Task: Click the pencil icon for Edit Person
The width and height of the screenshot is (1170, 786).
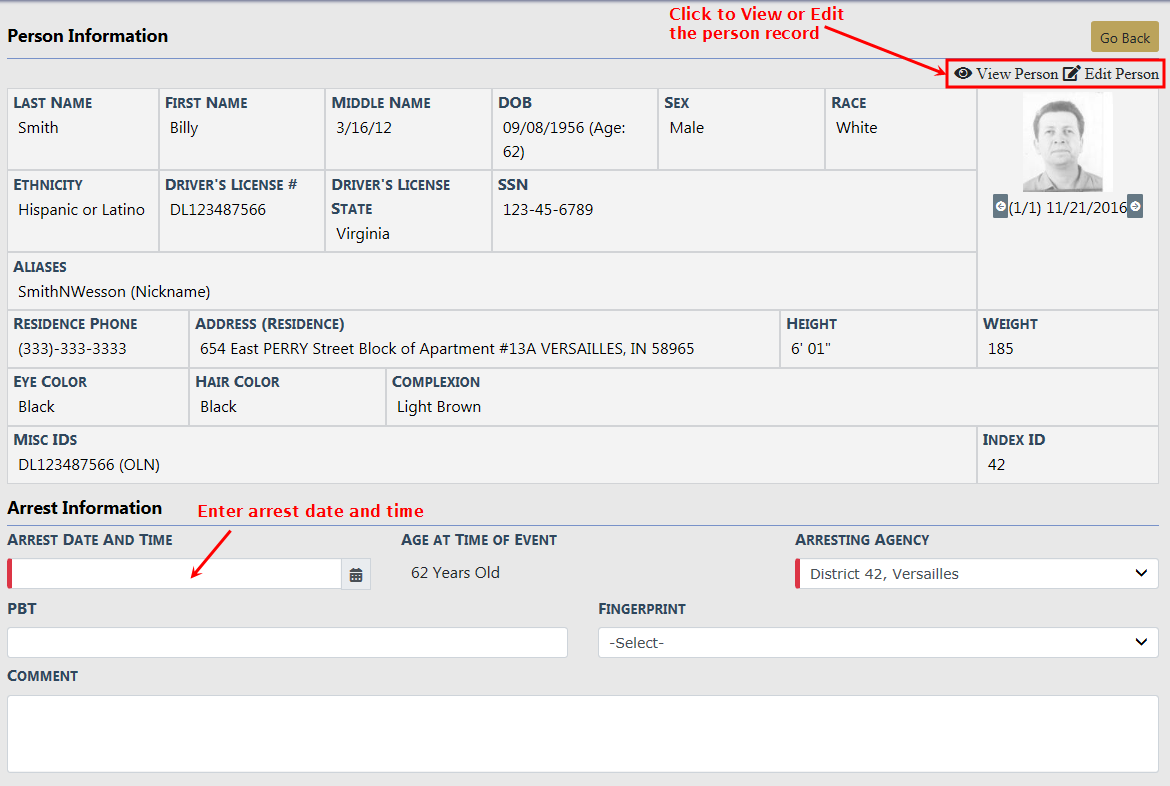Action: (x=1071, y=74)
